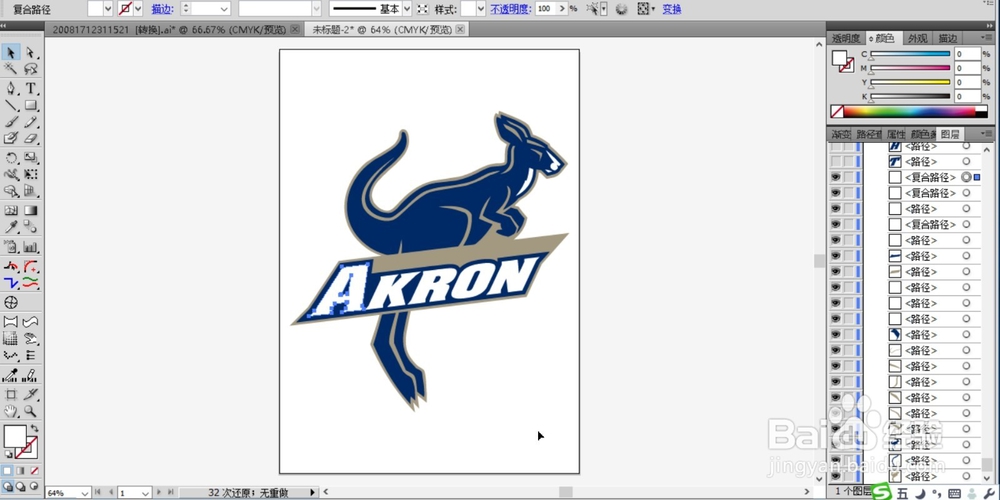This screenshot has height=500, width=1000.
Task: Select the Hand tool
Action: coord(11,411)
